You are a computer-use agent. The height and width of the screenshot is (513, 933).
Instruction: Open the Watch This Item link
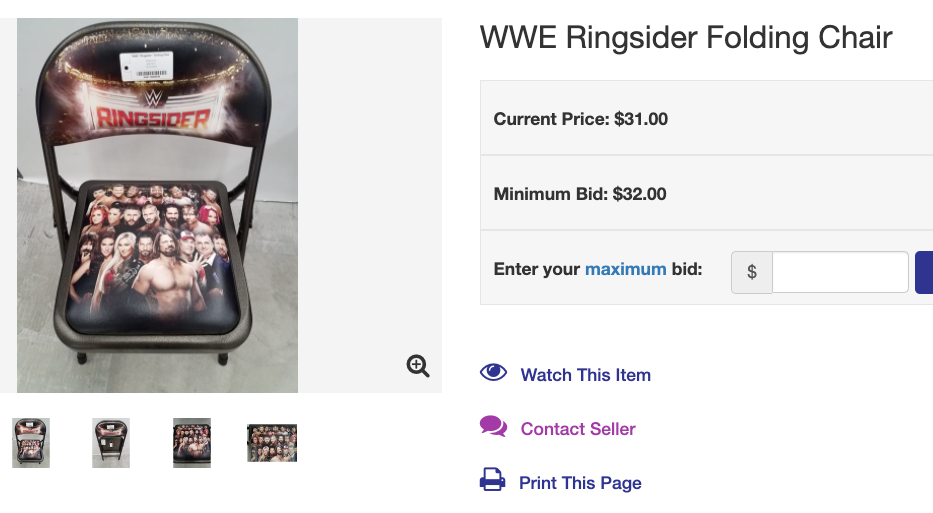coord(586,375)
